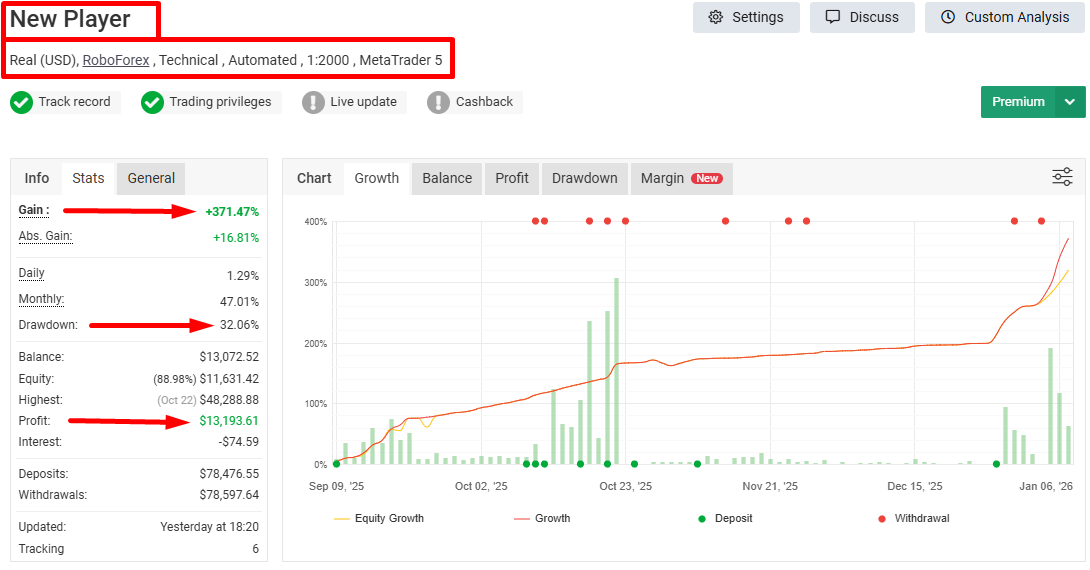
Task: Click the $78,597.64 withdrawals value
Action: [229, 495]
